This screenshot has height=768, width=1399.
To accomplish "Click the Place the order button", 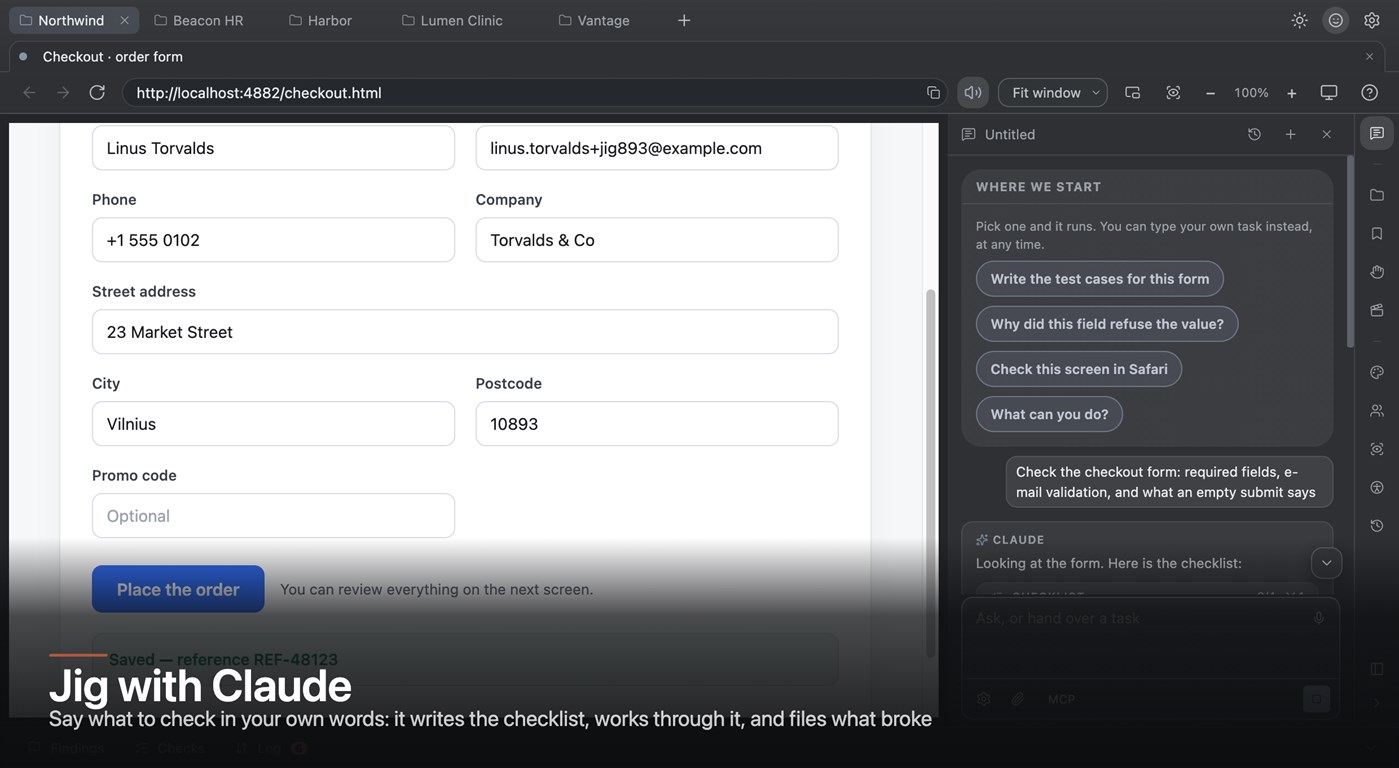I will (x=178, y=589).
